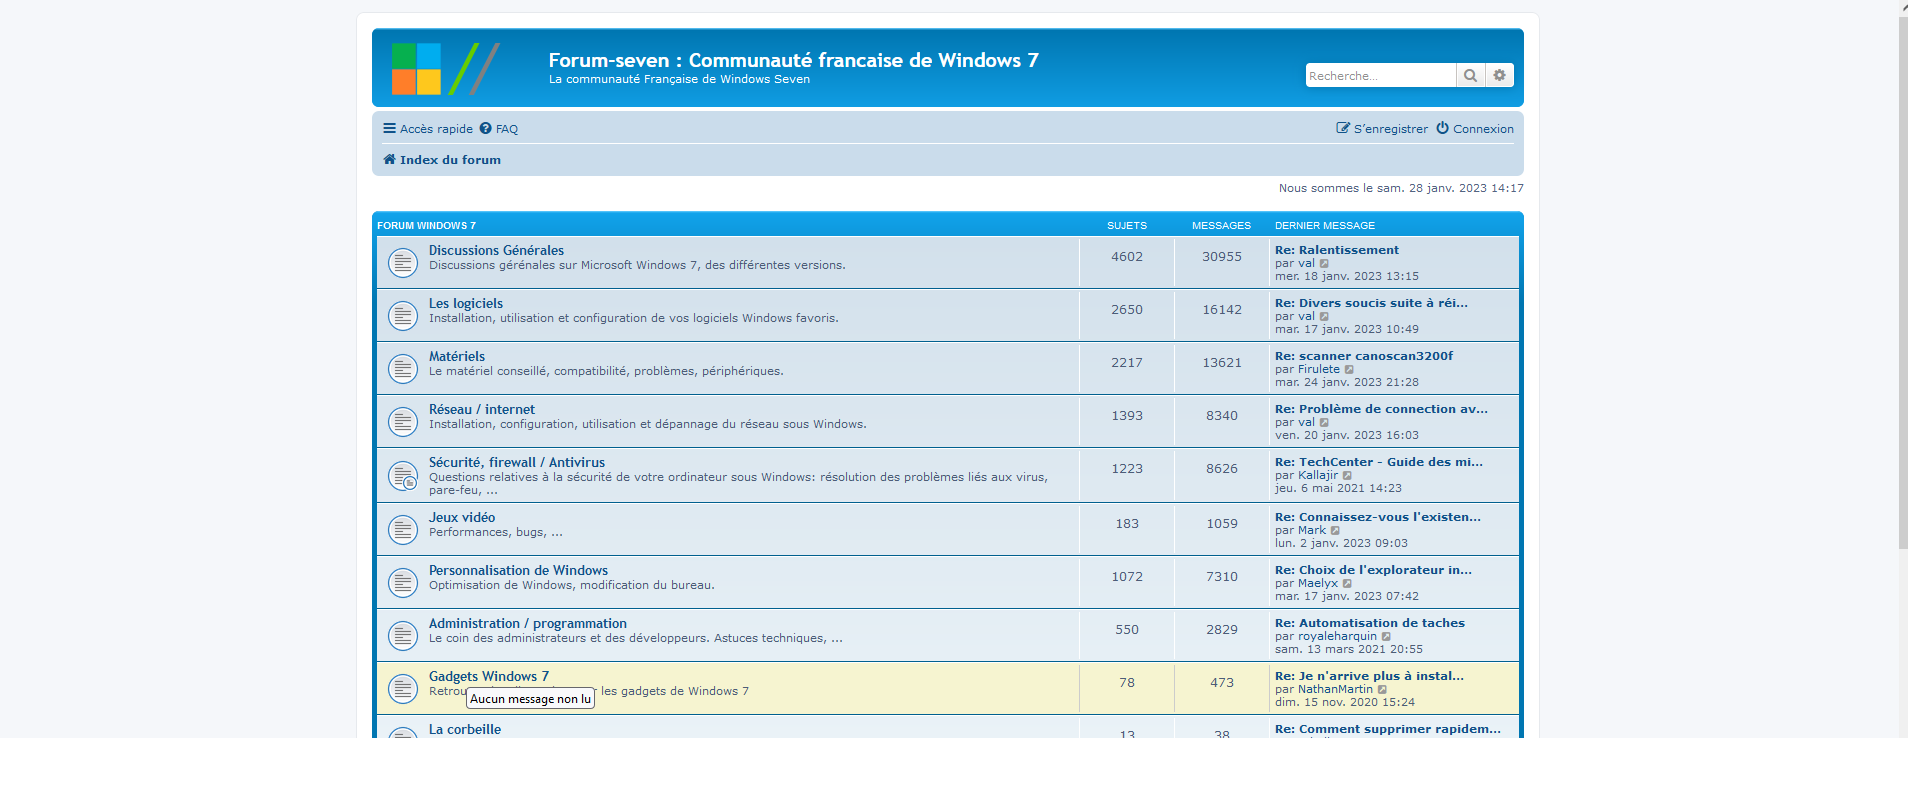The height and width of the screenshot is (804, 1908).
Task: Open the FORUM WINDOWS 7 category header
Action: tap(426, 226)
